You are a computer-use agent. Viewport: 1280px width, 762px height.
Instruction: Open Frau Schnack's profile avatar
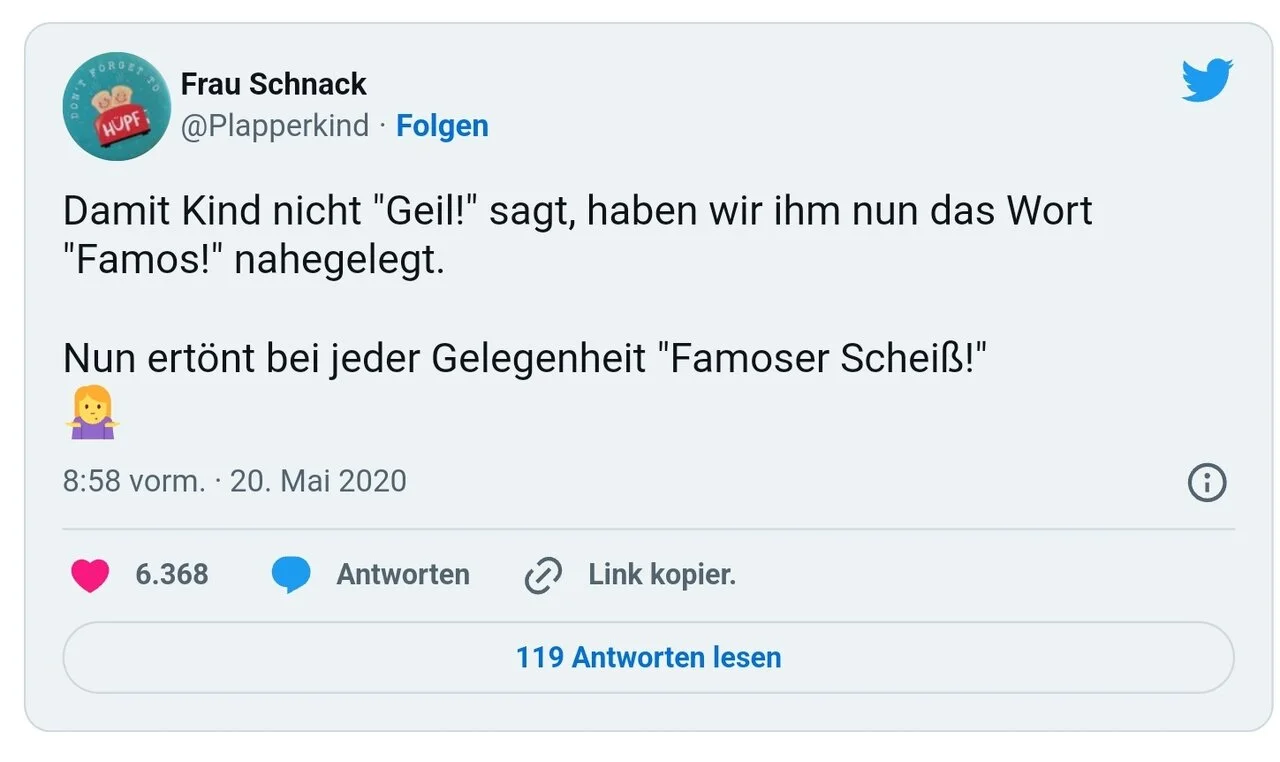coord(116,105)
